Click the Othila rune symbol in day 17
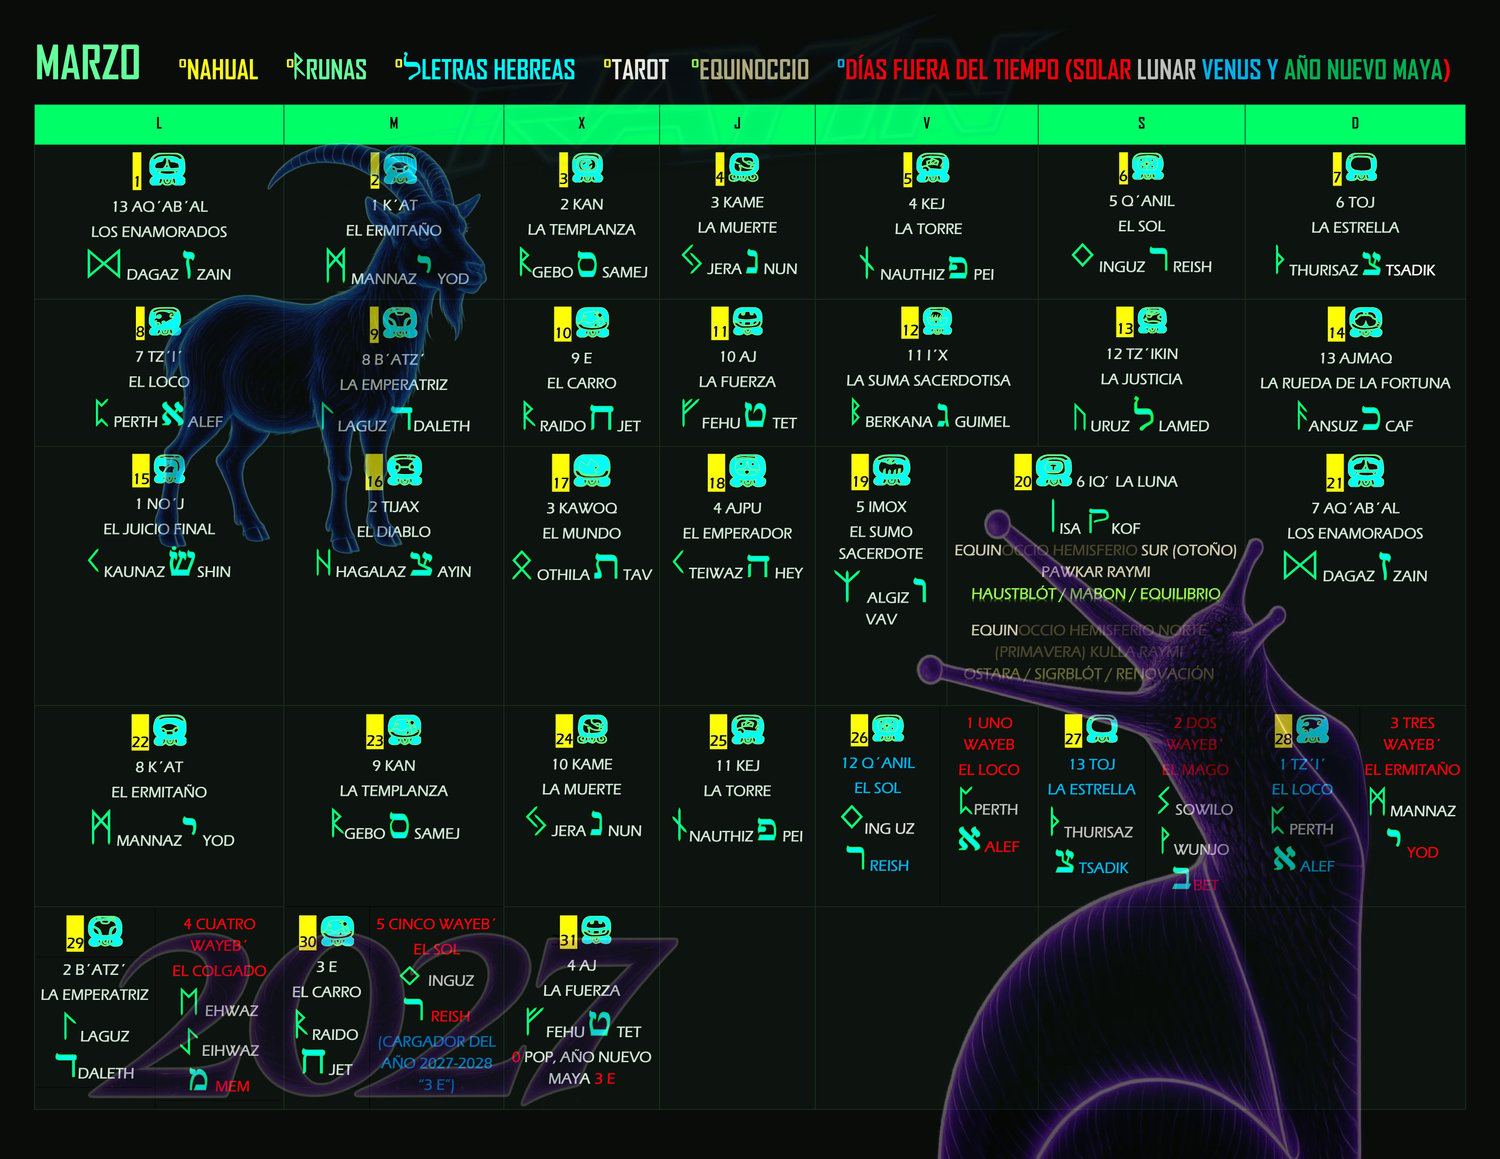 click(522, 566)
